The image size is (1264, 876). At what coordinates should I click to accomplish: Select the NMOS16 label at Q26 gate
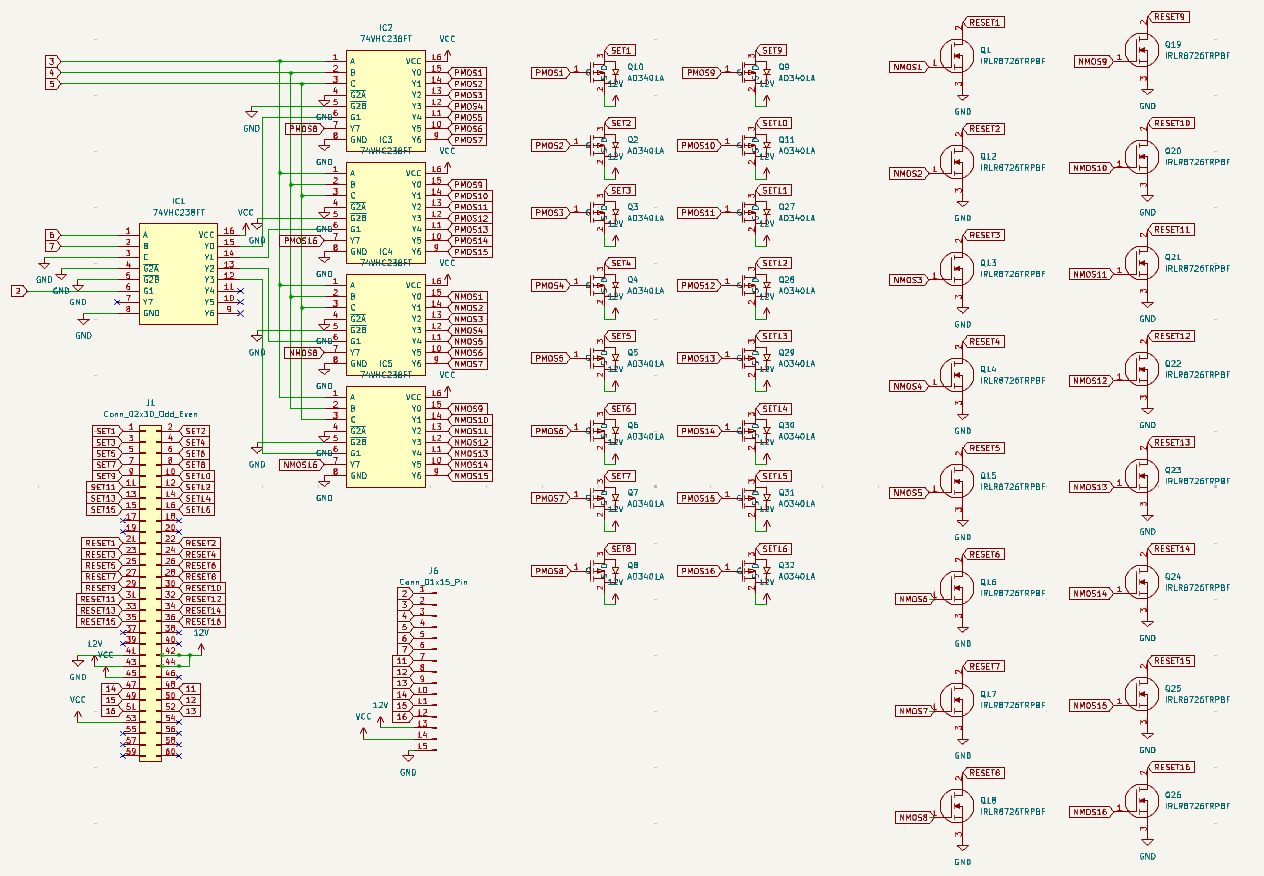pyautogui.click(x=1090, y=812)
